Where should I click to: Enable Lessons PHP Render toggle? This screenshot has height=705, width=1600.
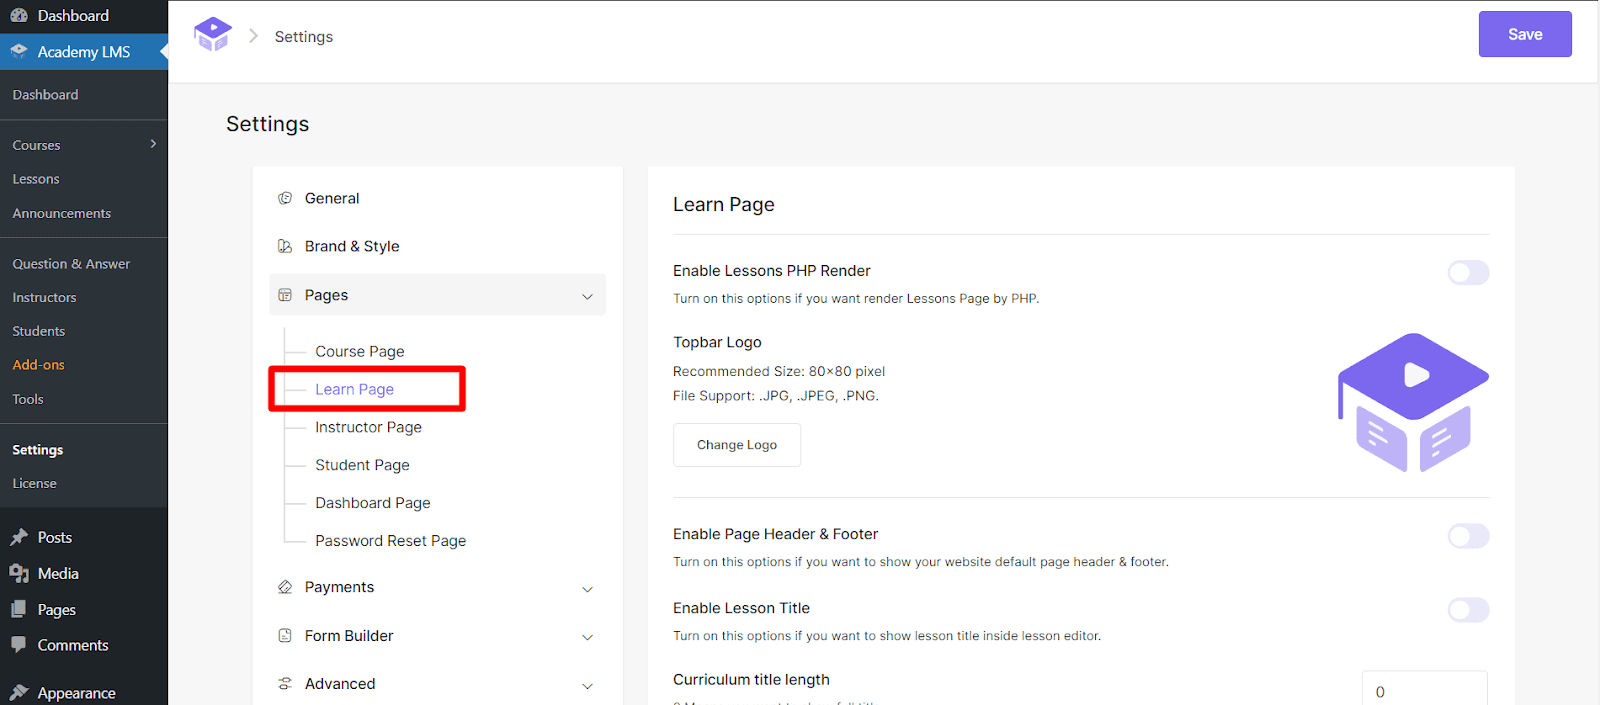[1468, 272]
